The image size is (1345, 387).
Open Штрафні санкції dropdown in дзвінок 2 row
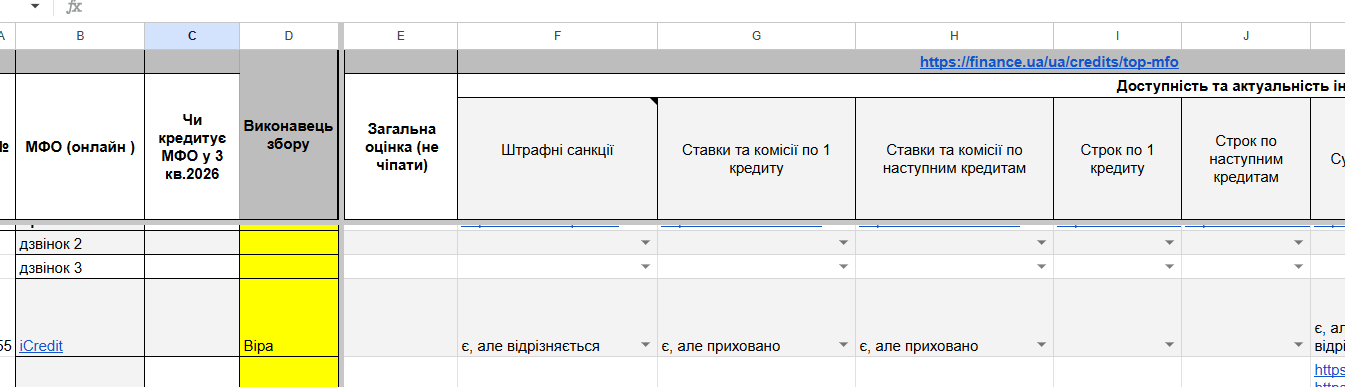(x=645, y=243)
